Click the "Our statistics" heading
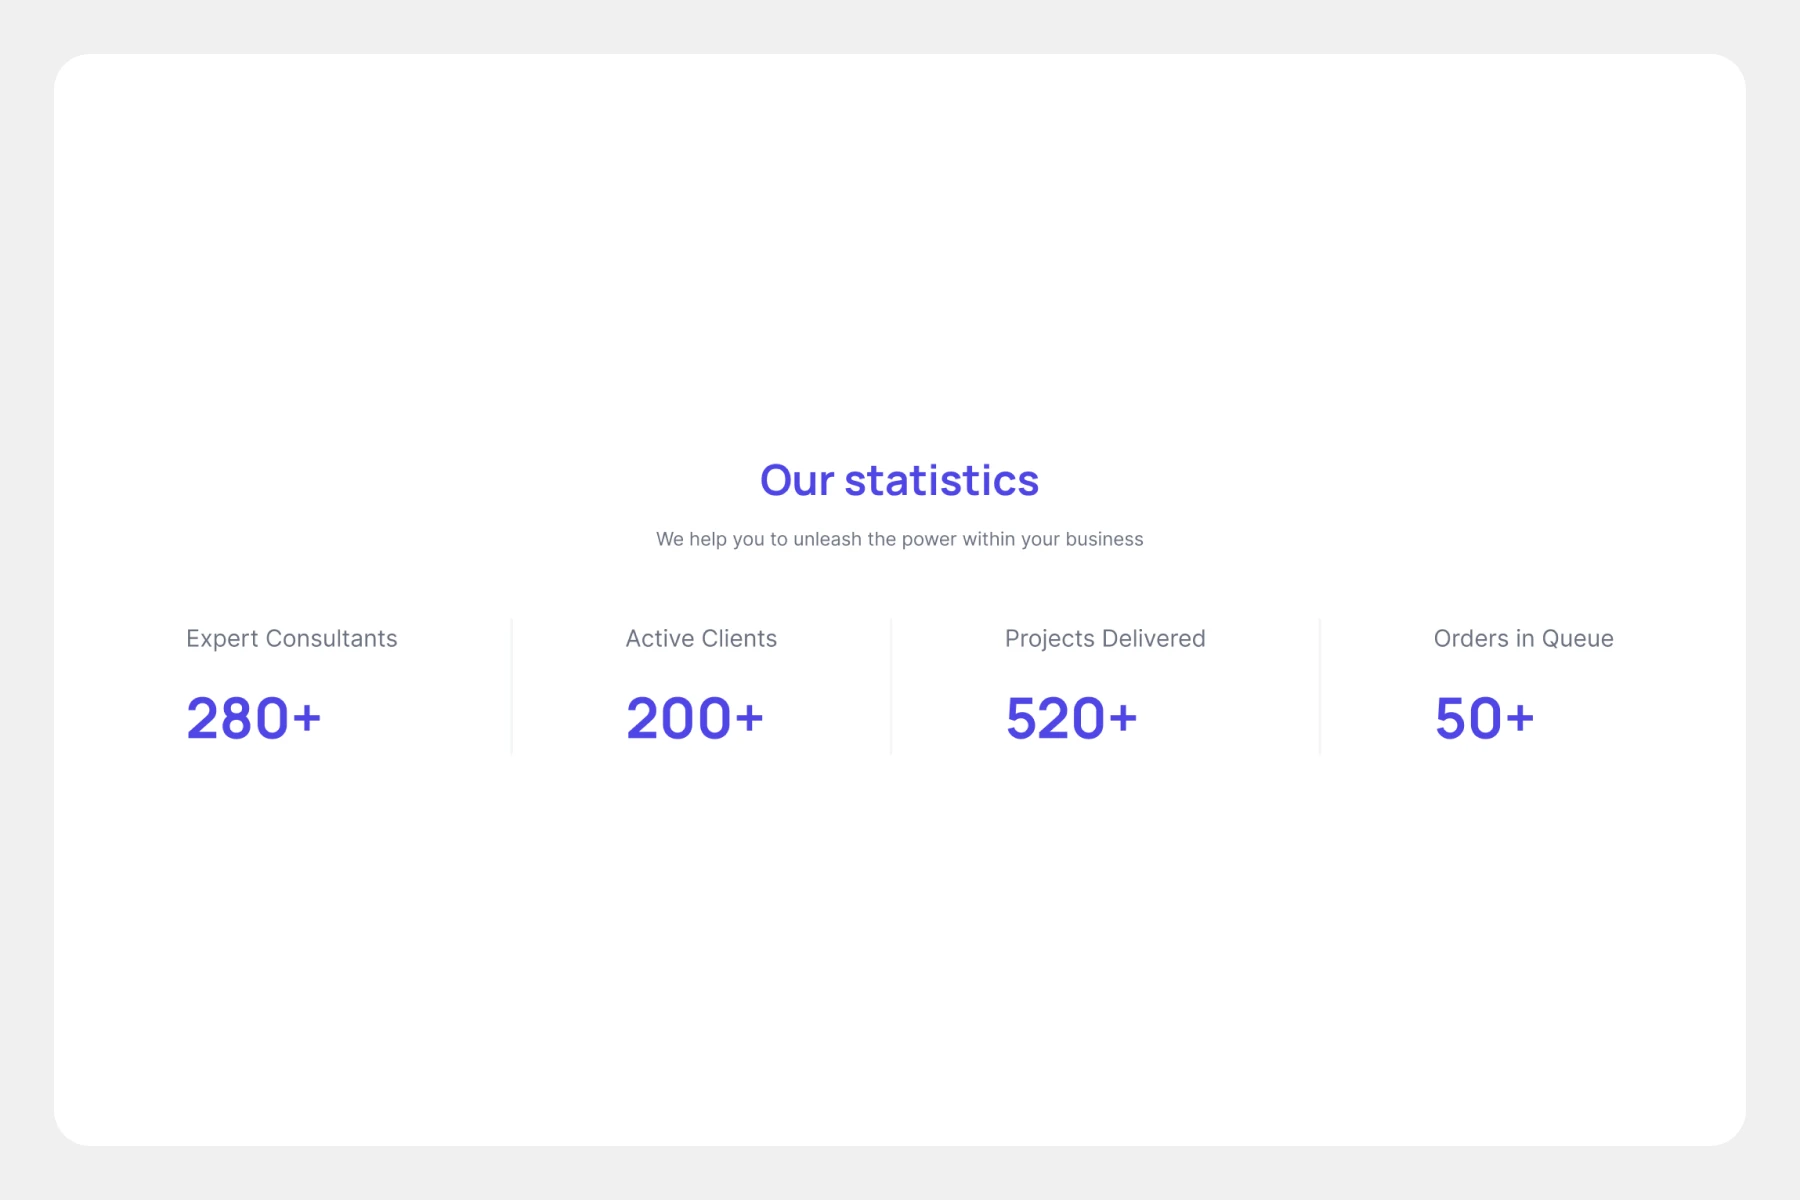 pyautogui.click(x=899, y=481)
